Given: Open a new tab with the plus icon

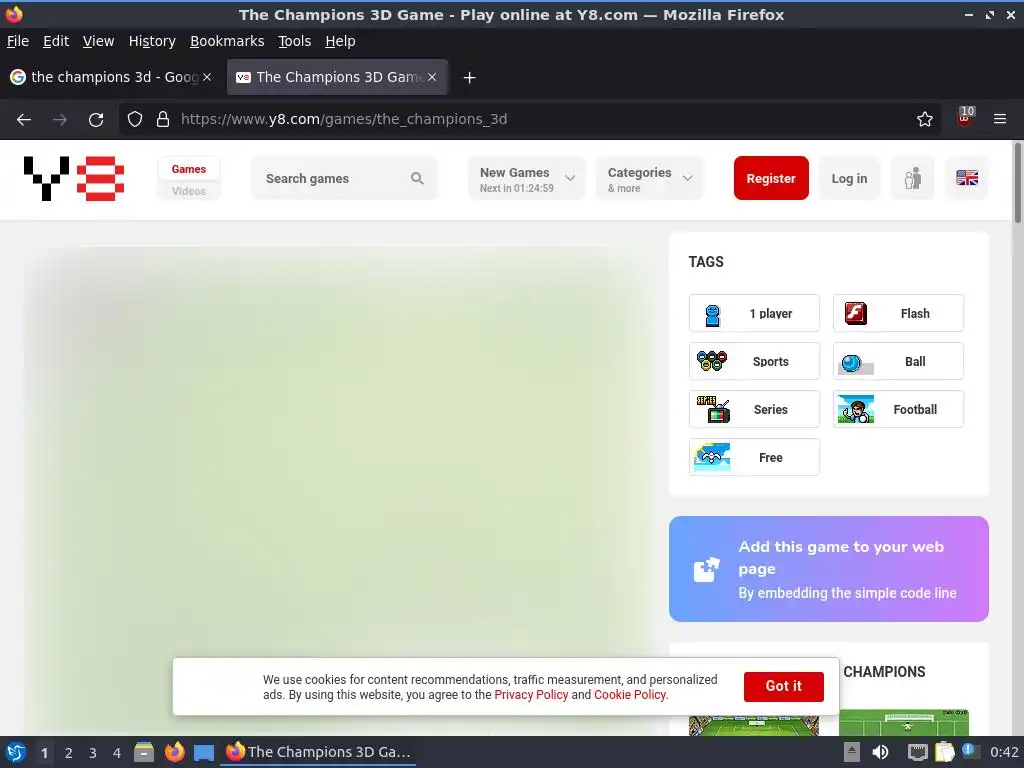Looking at the screenshot, I should coord(469,78).
